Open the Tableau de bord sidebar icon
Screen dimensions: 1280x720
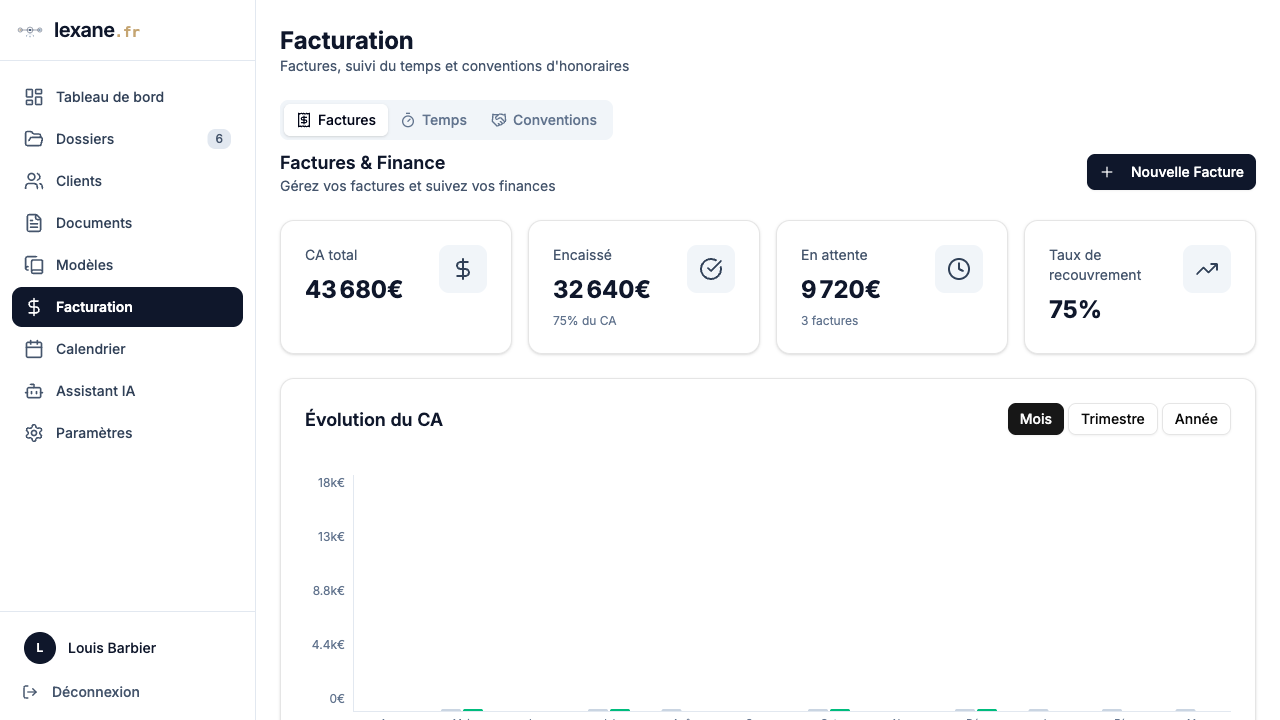[32, 96]
